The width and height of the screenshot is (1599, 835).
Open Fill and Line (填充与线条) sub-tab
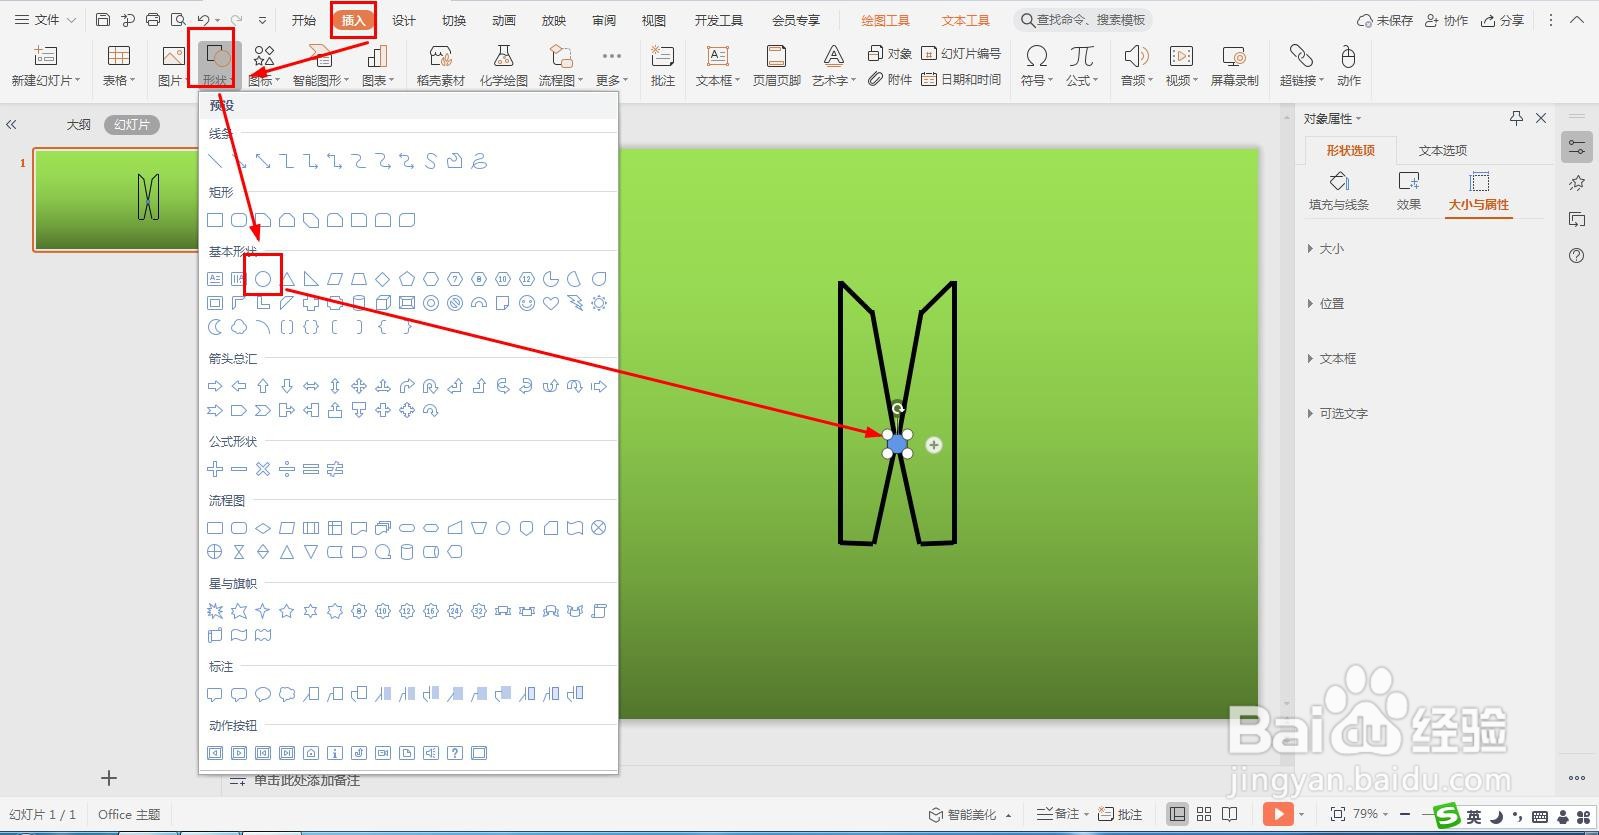click(1339, 191)
